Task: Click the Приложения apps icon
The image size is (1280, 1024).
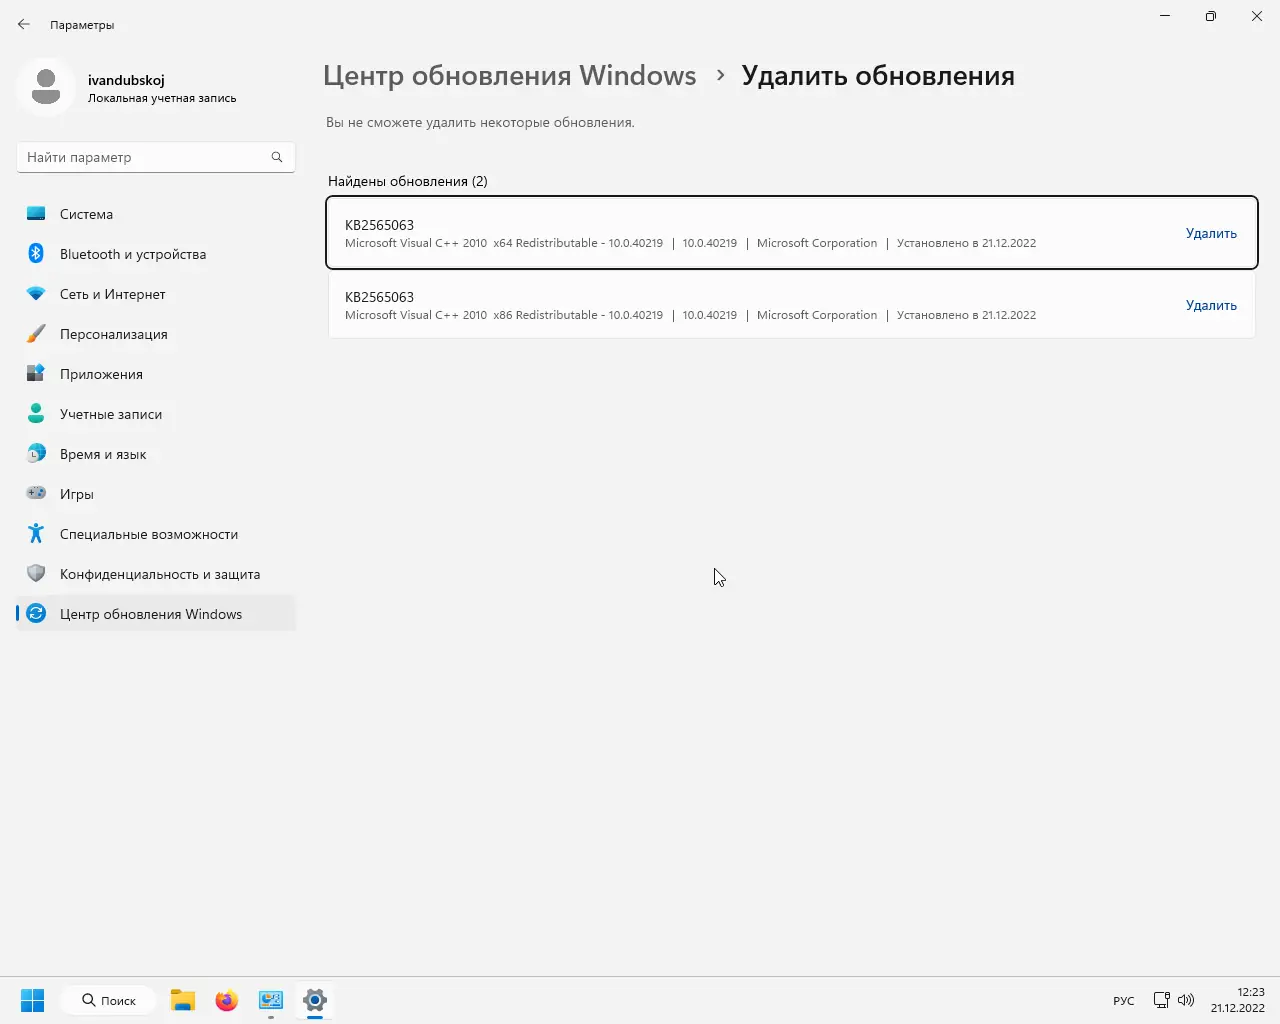Action: 36,374
